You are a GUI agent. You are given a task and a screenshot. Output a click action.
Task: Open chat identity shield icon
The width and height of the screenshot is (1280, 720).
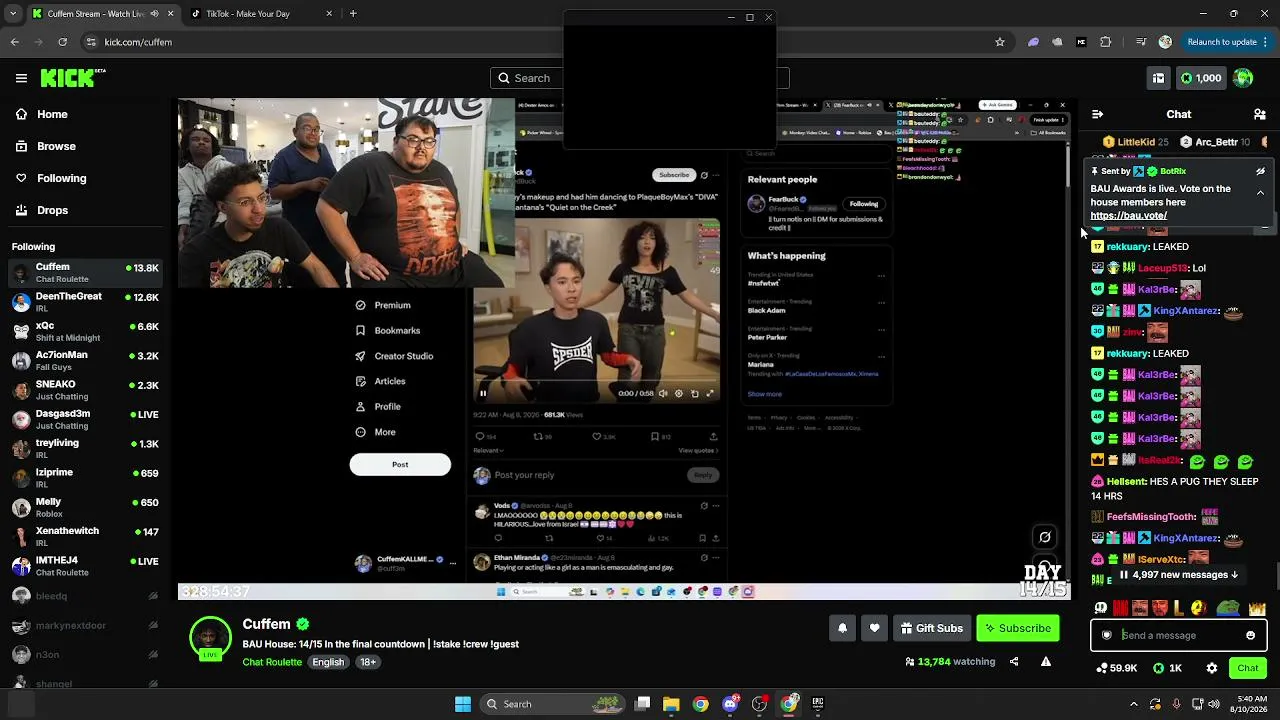(x=1107, y=635)
